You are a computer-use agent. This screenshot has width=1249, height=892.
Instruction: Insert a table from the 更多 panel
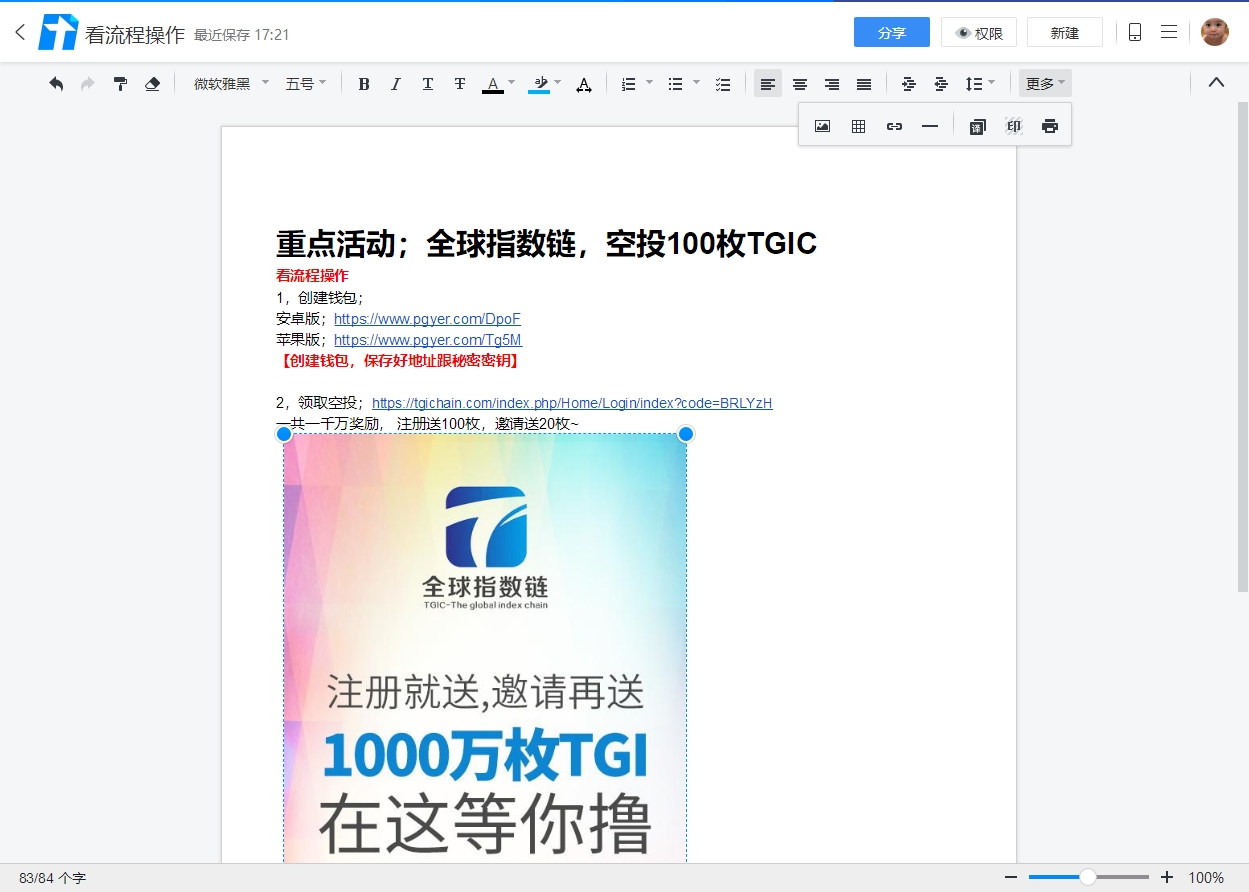pyautogui.click(x=858, y=126)
